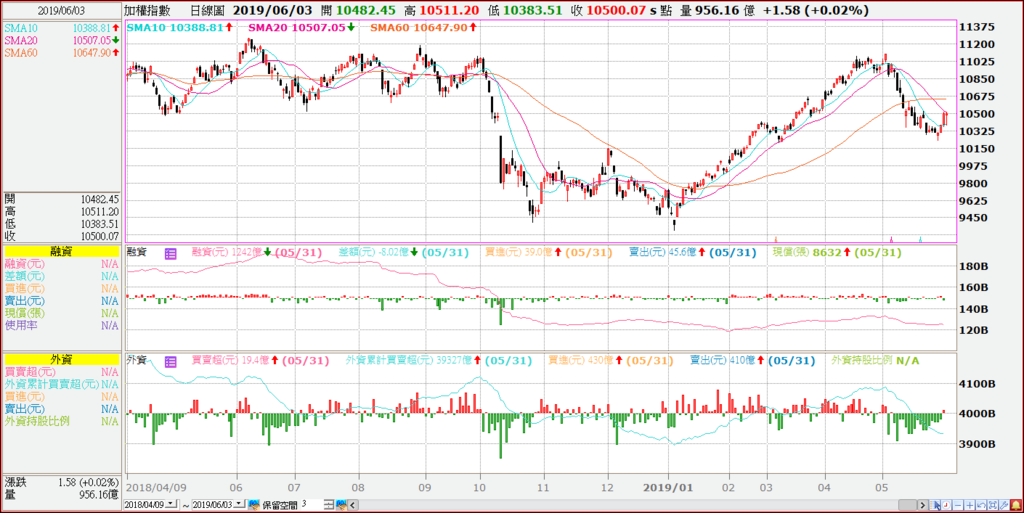Click 買賣超(元) row in sidebar
The image size is (1024, 513).
click(x=61, y=371)
